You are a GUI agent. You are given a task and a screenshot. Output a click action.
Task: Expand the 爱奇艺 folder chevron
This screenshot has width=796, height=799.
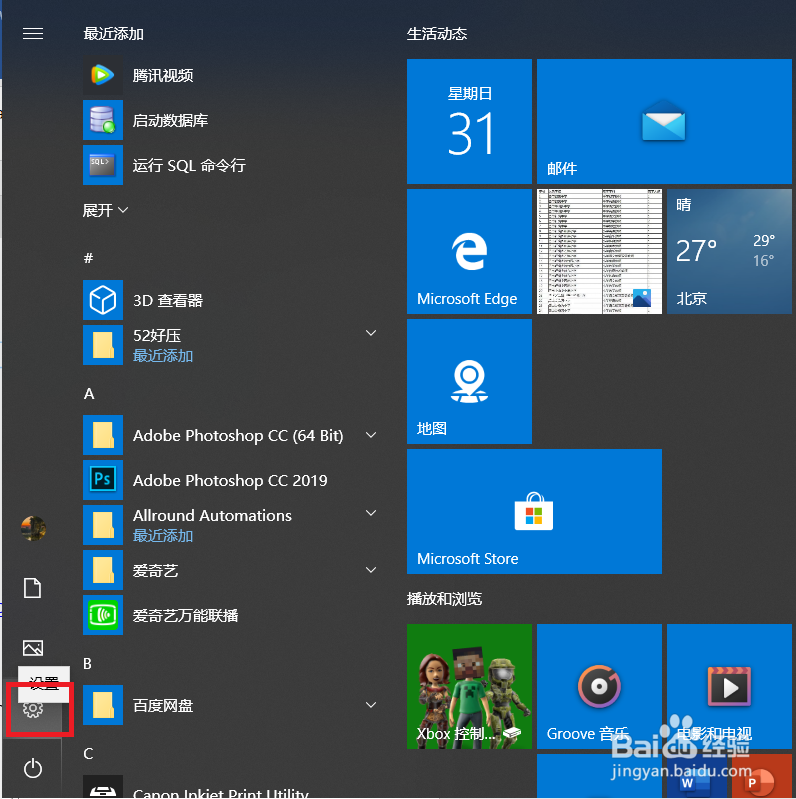[x=371, y=570]
